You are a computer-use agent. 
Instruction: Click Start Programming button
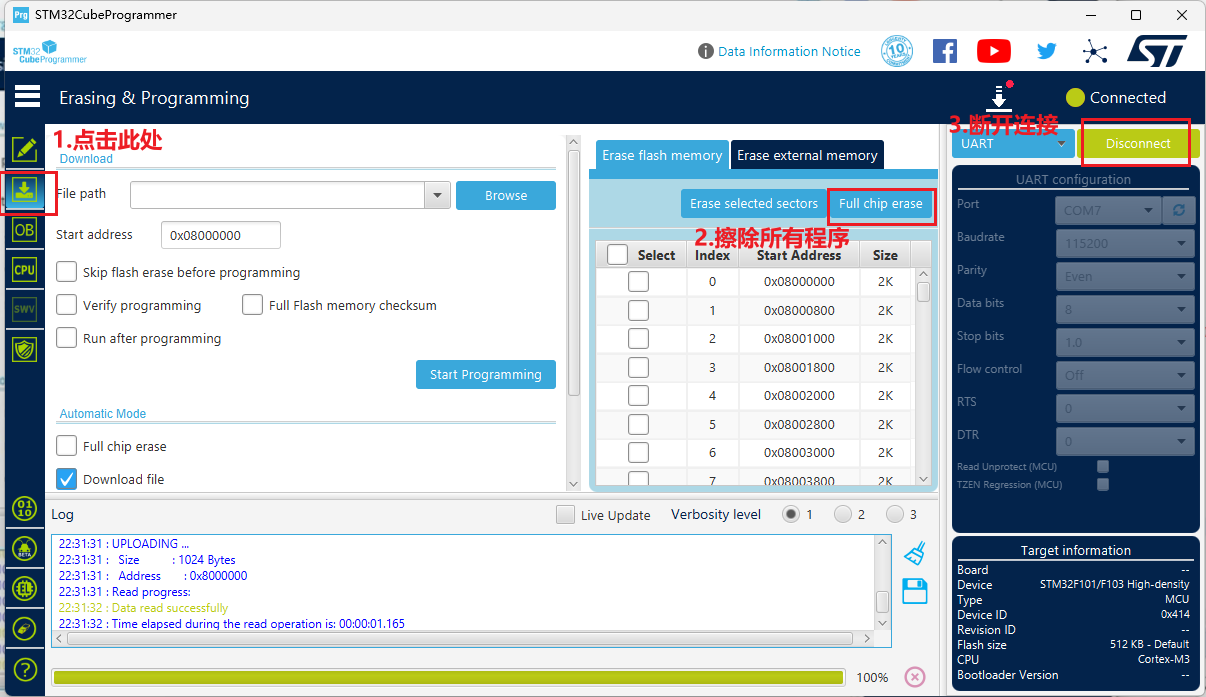(x=486, y=374)
